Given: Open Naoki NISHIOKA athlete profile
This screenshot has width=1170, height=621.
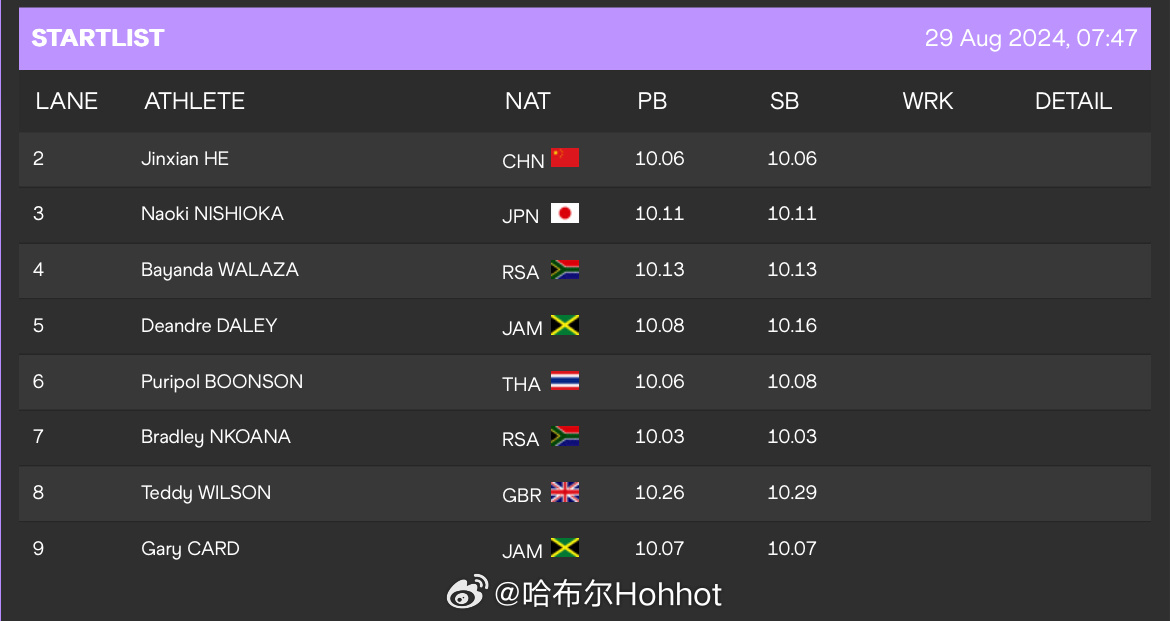Looking at the screenshot, I should pos(212,213).
